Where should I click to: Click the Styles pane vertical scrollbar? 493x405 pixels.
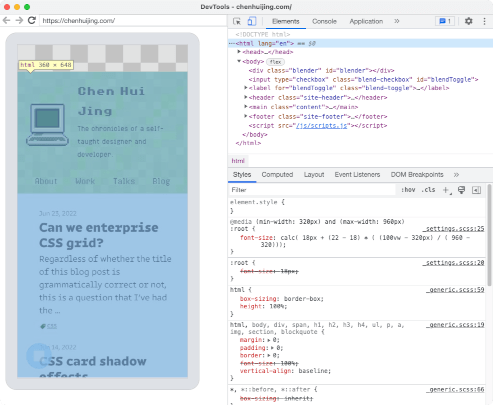click(x=489, y=235)
